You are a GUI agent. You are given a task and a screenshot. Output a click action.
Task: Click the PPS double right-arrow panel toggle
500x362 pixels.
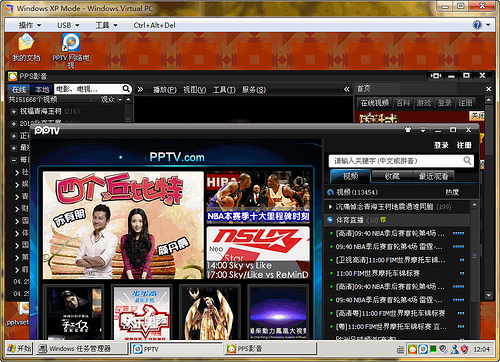pos(140,89)
